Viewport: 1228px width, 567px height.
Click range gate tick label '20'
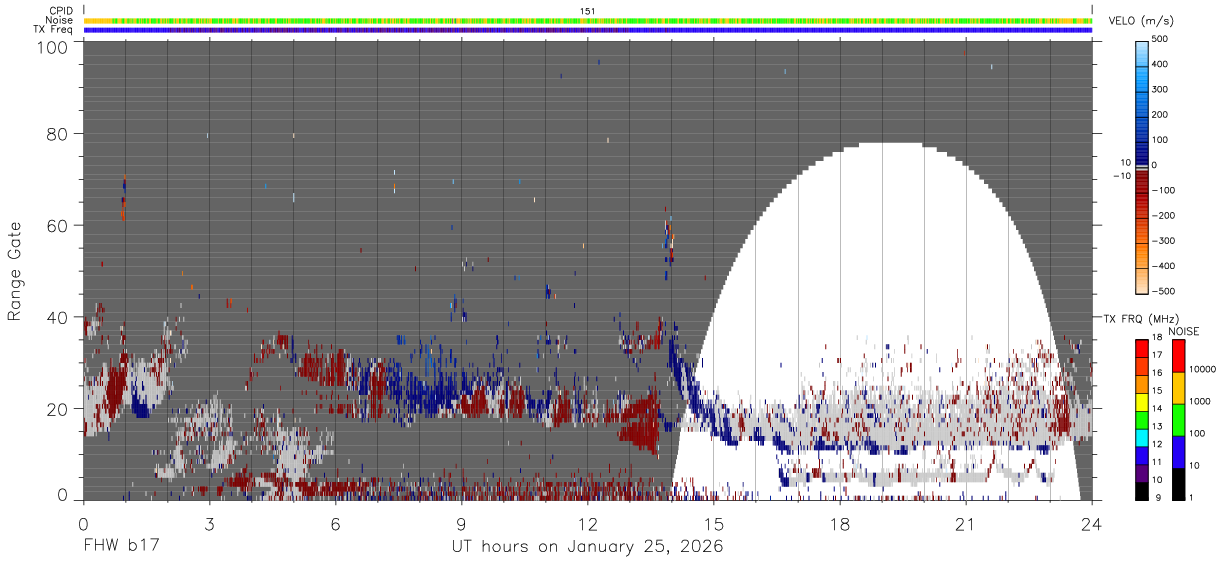[57, 408]
